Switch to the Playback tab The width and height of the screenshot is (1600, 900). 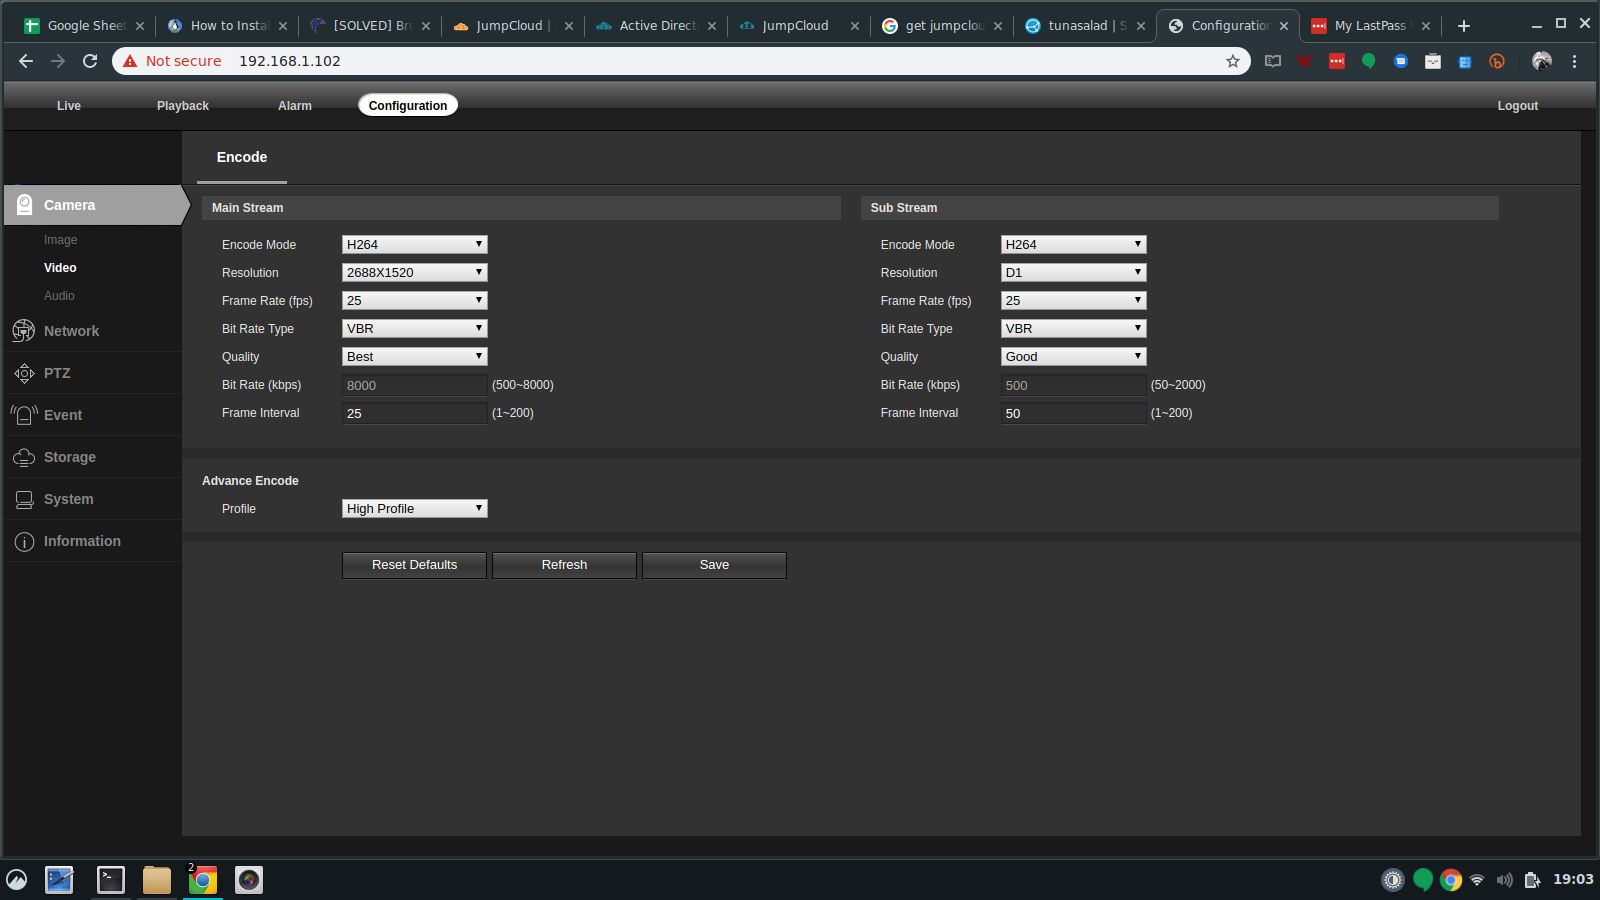tap(183, 106)
